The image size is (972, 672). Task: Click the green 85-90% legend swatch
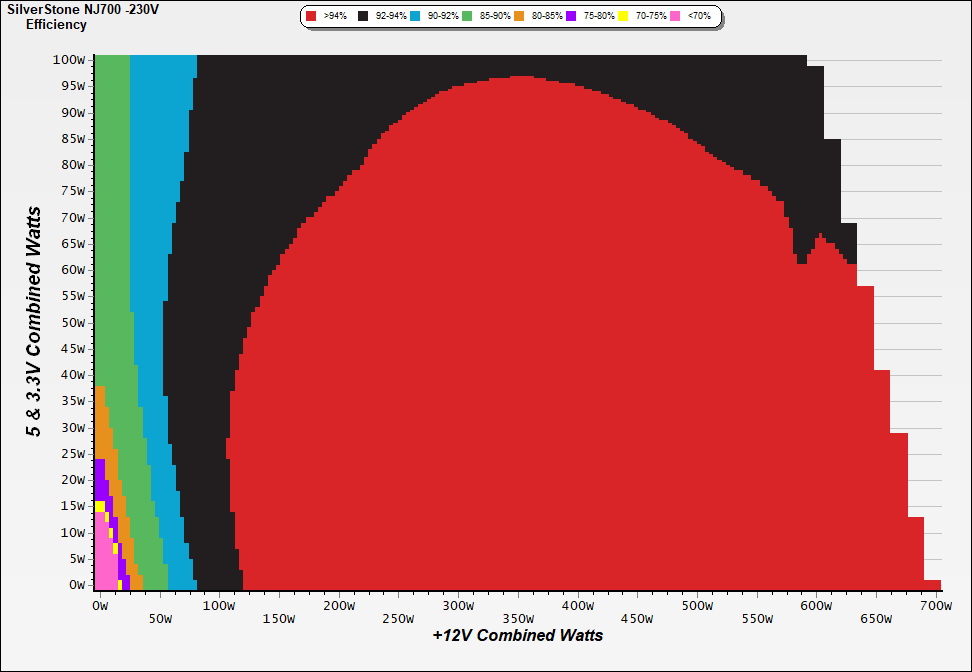click(466, 17)
